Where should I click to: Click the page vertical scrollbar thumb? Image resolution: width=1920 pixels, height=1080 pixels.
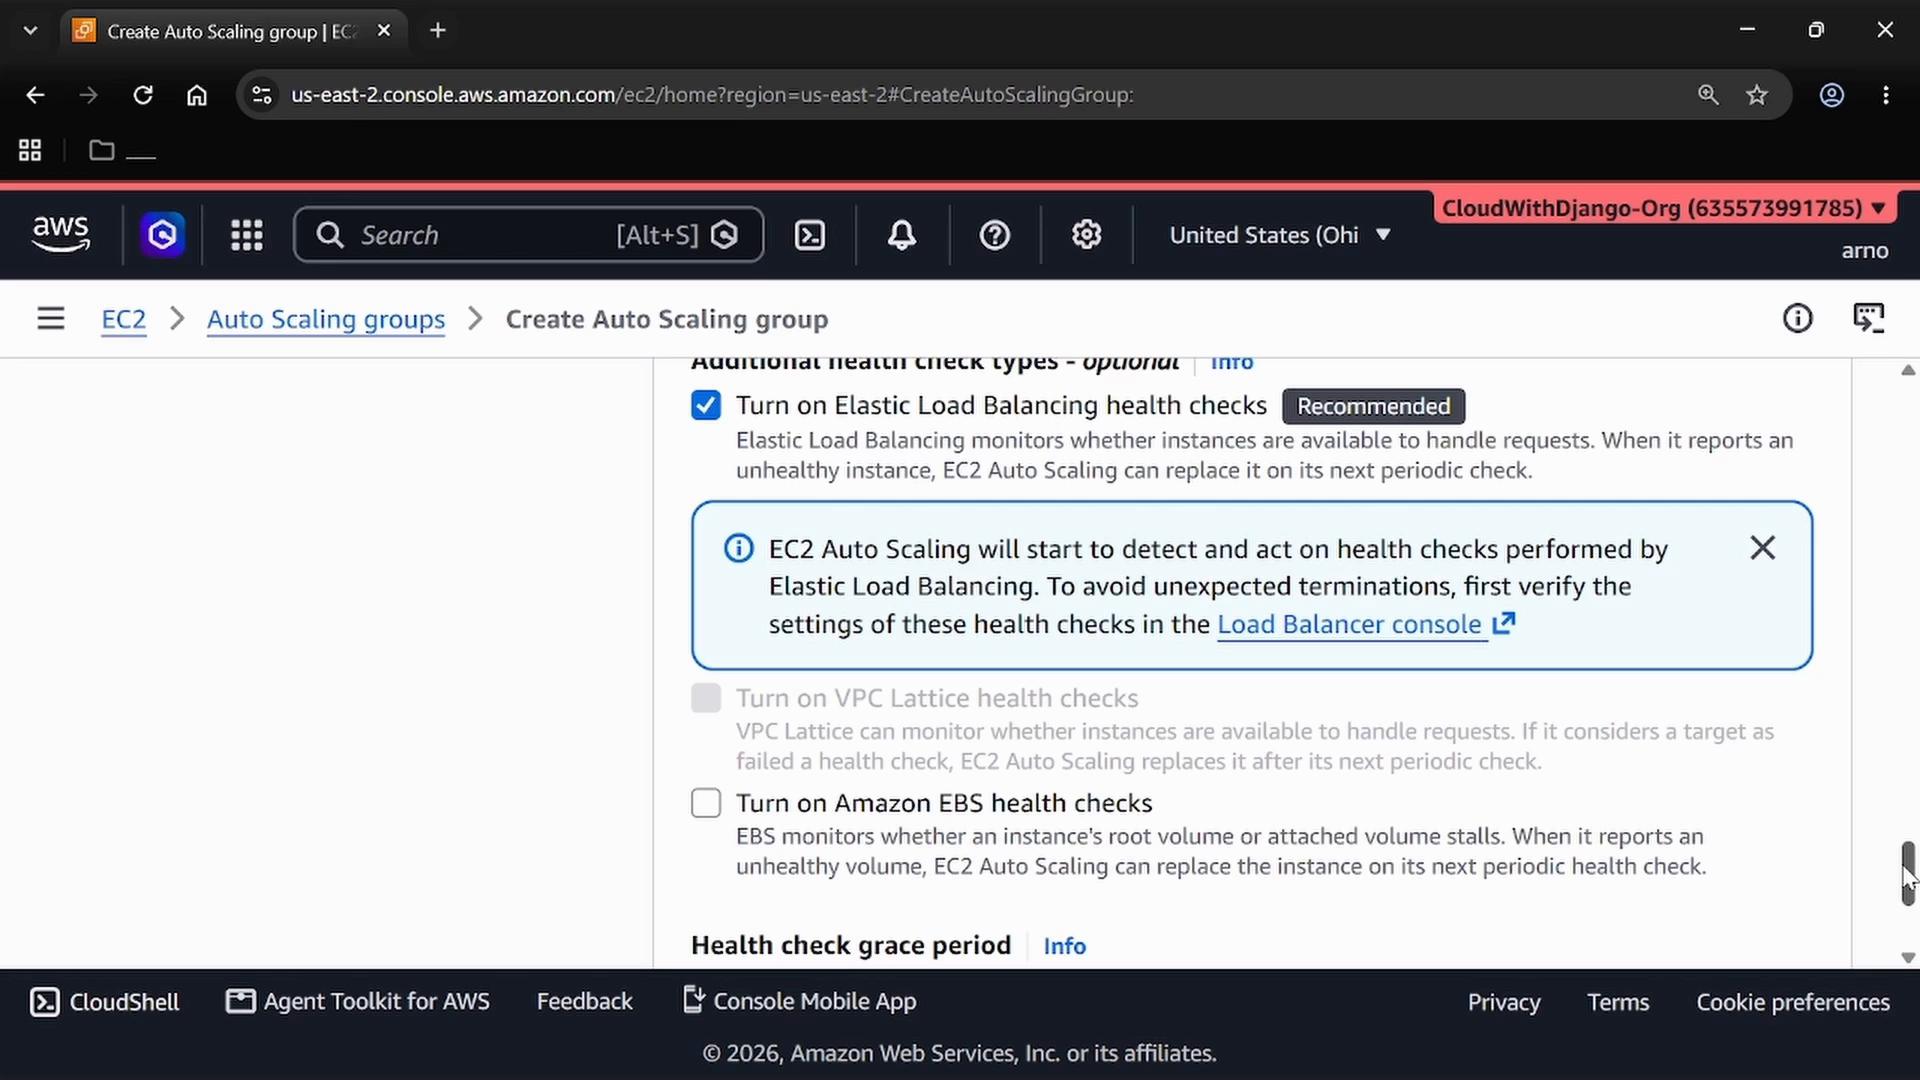tap(1908, 873)
